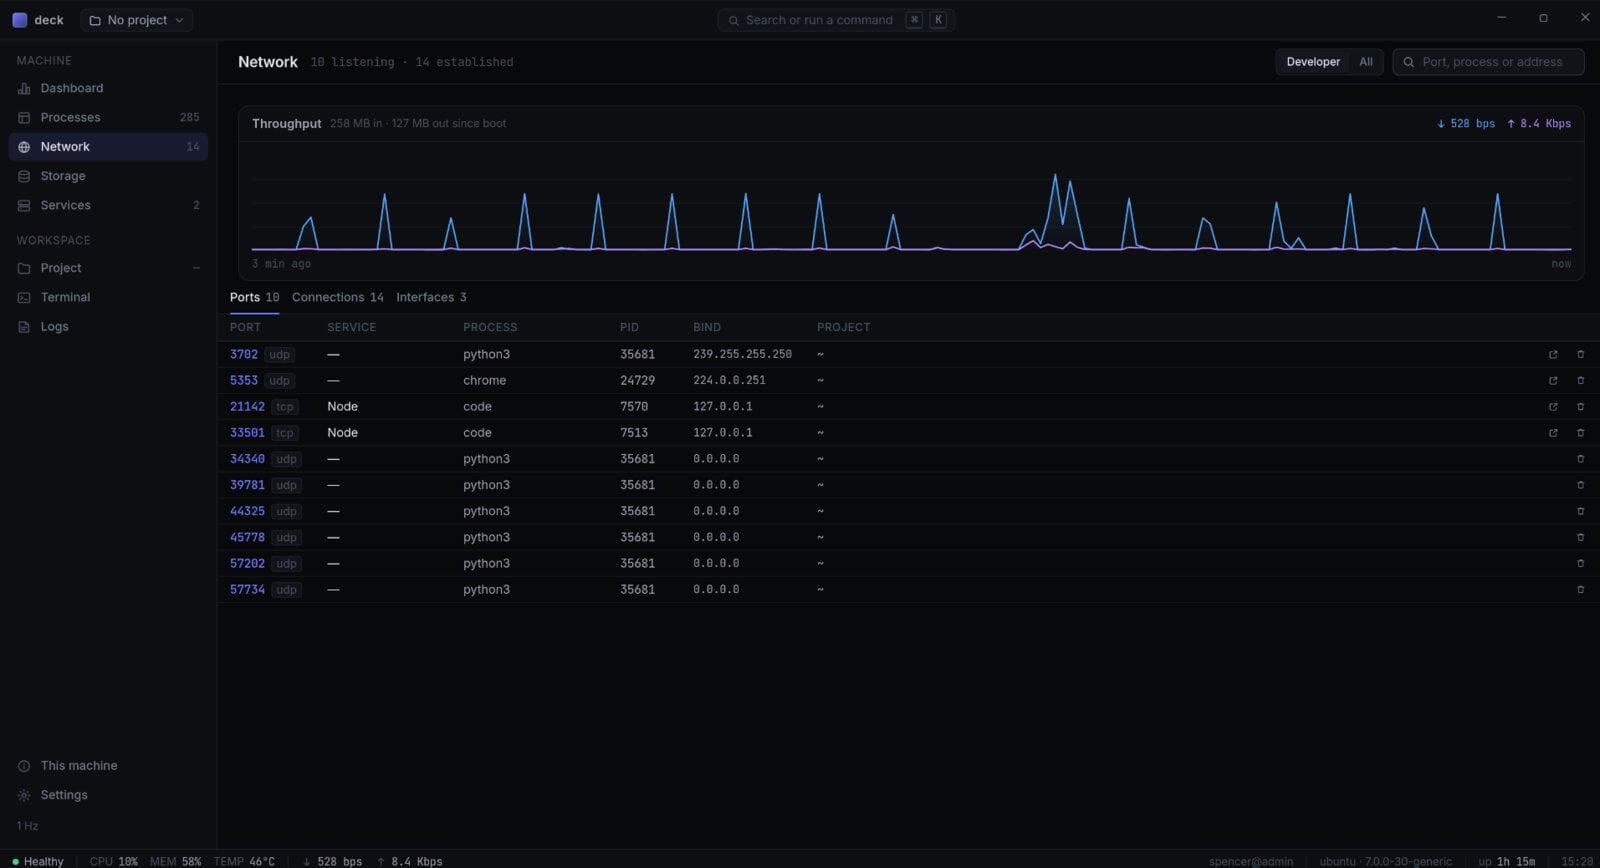This screenshot has height=868, width=1600.
Task: Click bind address 224.0.0.251
Action: 729,380
